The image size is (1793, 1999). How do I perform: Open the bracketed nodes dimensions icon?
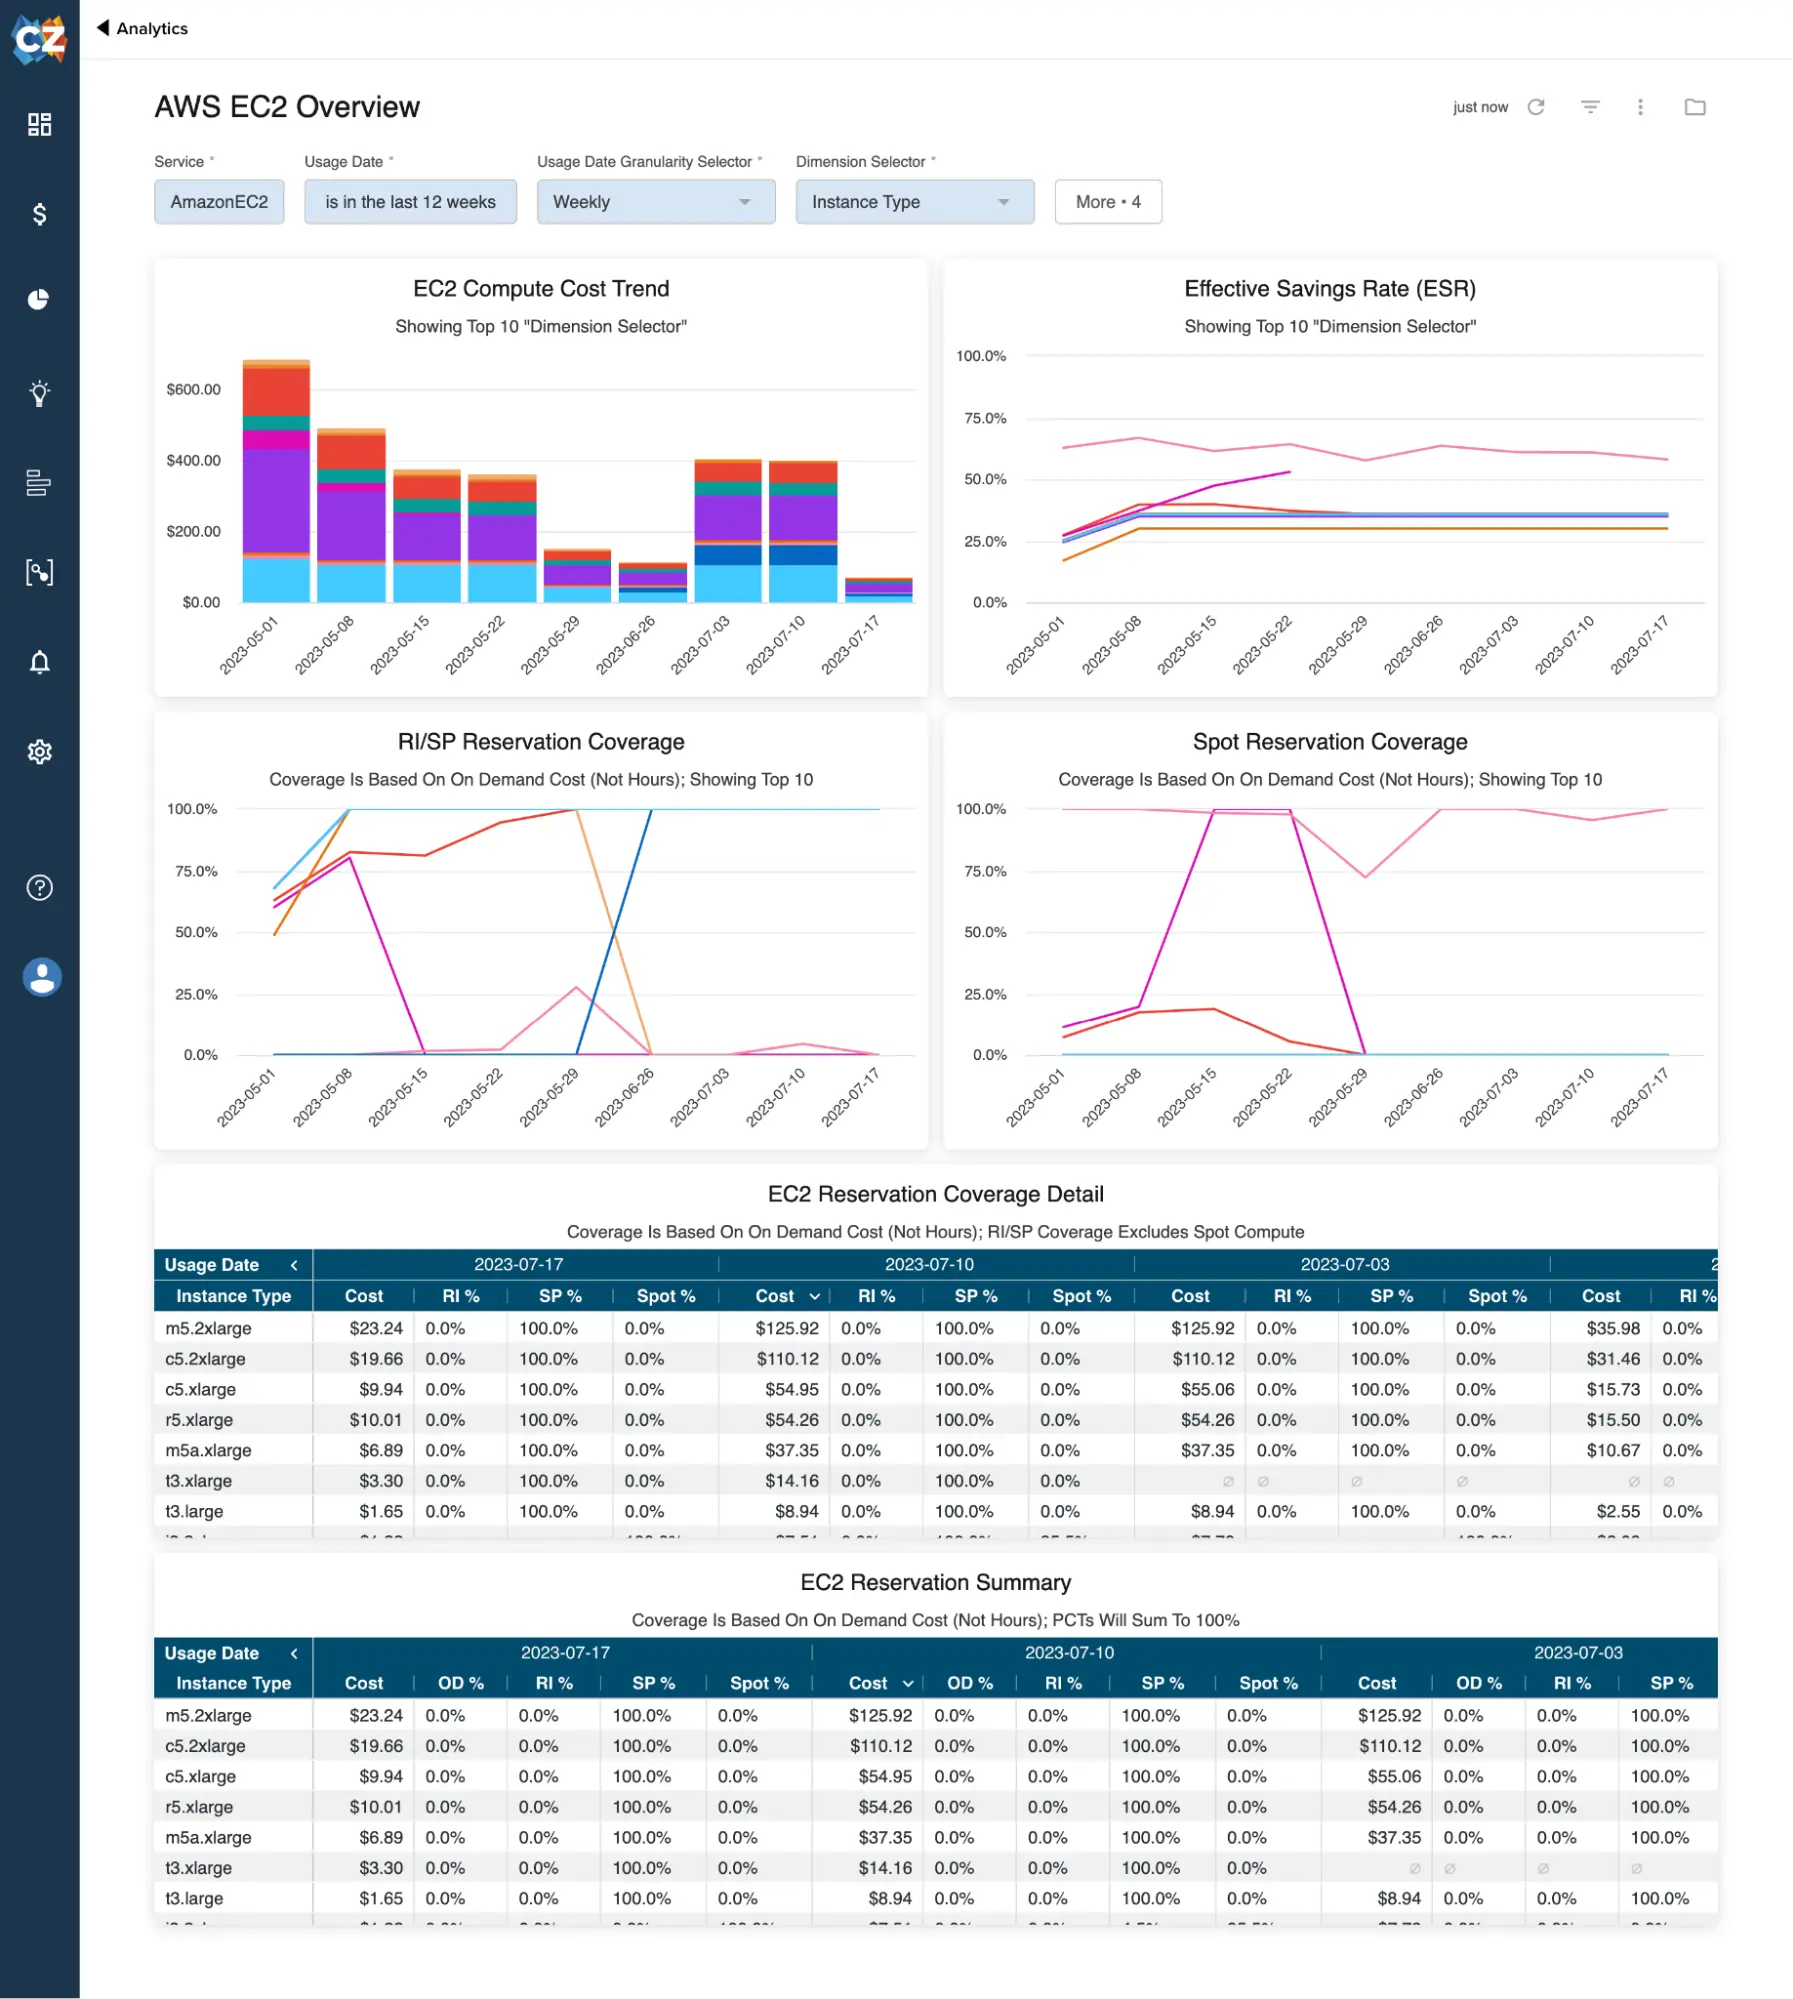39,572
